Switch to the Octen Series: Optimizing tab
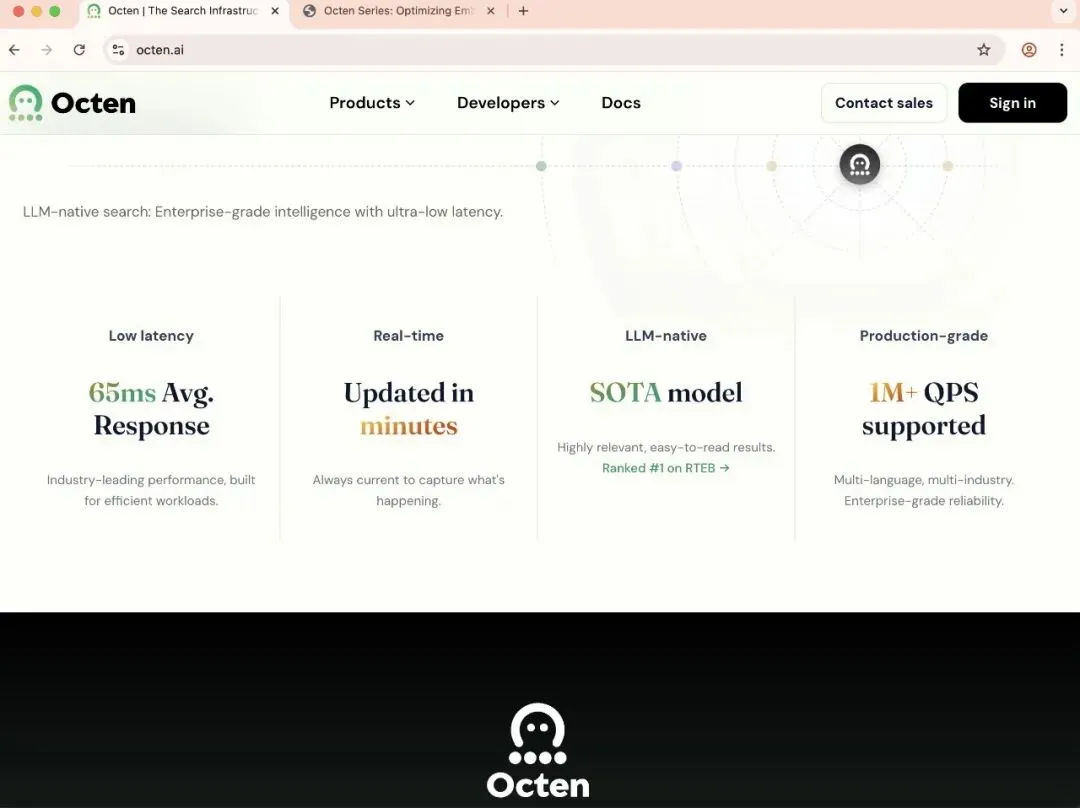Viewport: 1080px width, 808px height. (399, 11)
